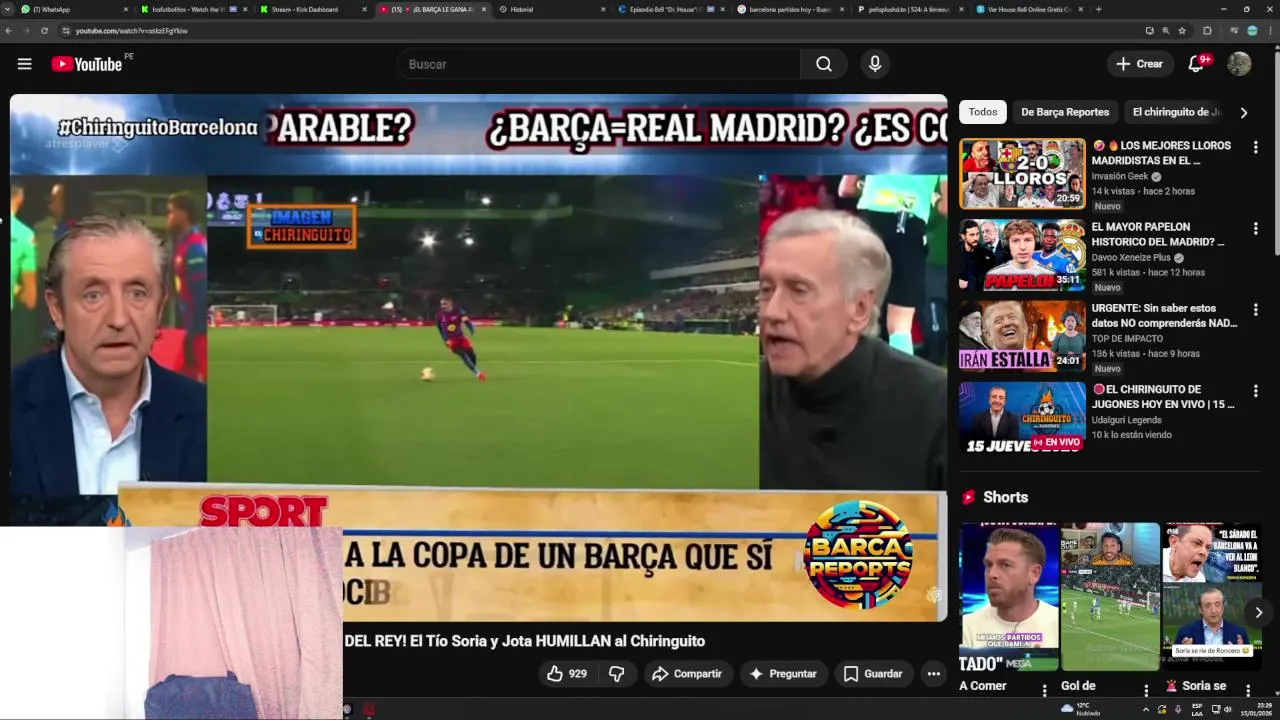
Task: Switch to the Episodio 8x9 Dr. House tab
Action: 671,9
